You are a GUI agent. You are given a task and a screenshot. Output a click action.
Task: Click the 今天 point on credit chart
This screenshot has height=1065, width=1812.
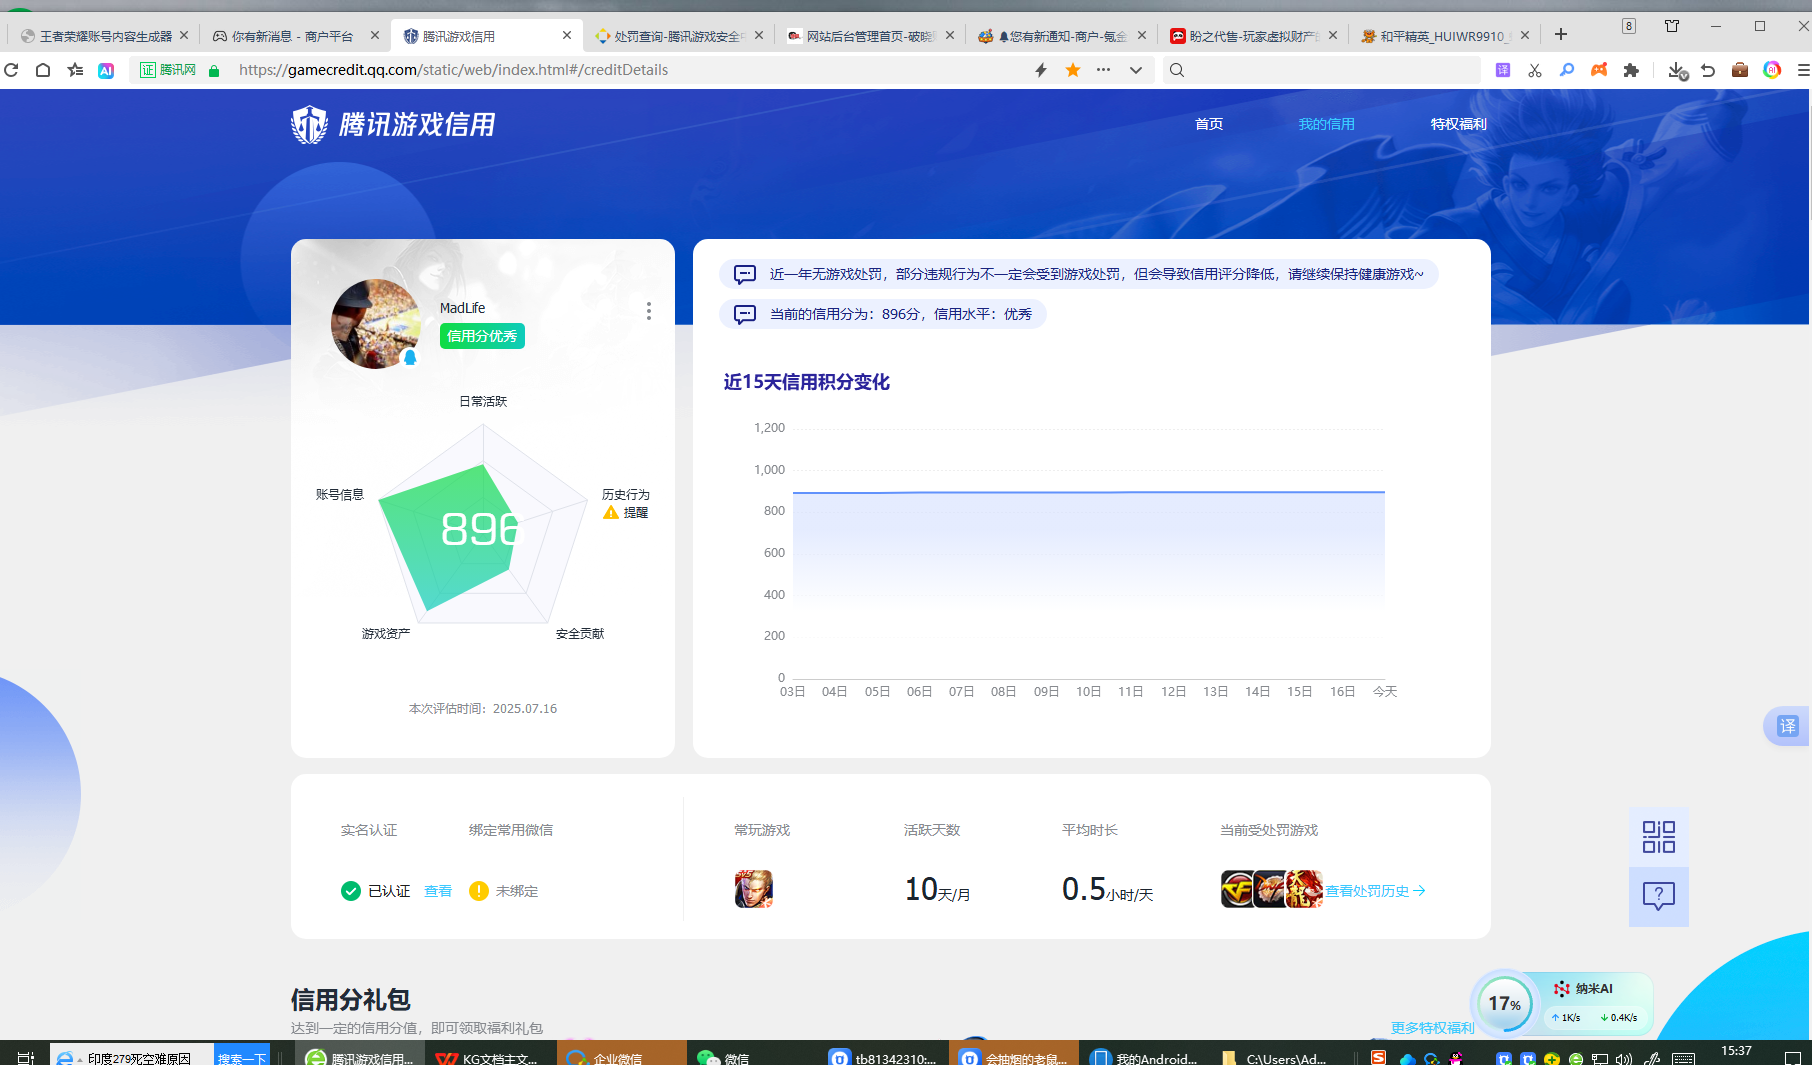1384,492
